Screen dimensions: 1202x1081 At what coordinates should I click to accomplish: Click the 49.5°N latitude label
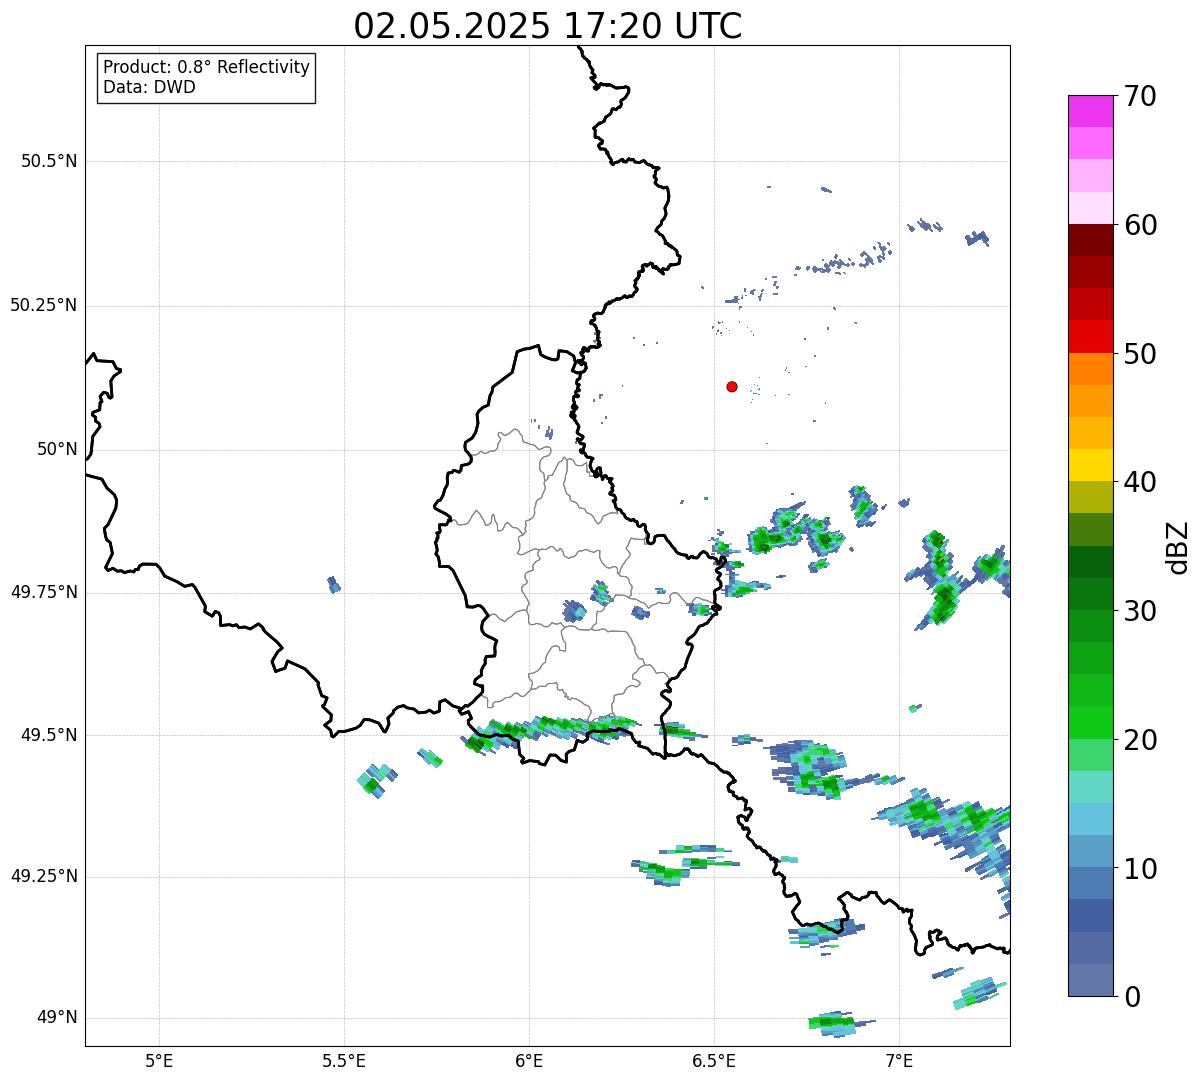pyautogui.click(x=49, y=735)
